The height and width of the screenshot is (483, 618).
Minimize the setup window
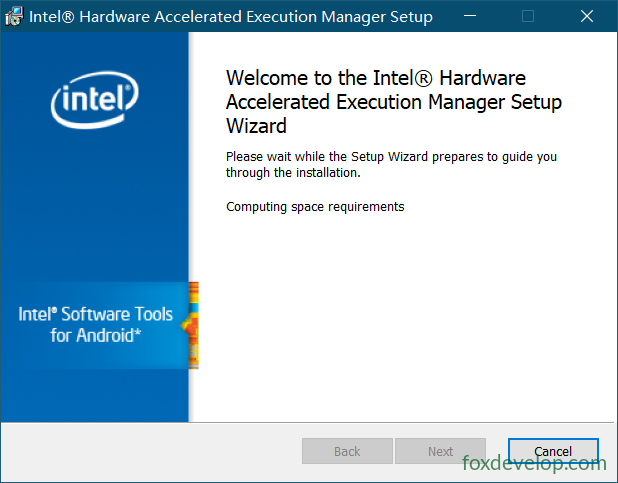(470, 16)
